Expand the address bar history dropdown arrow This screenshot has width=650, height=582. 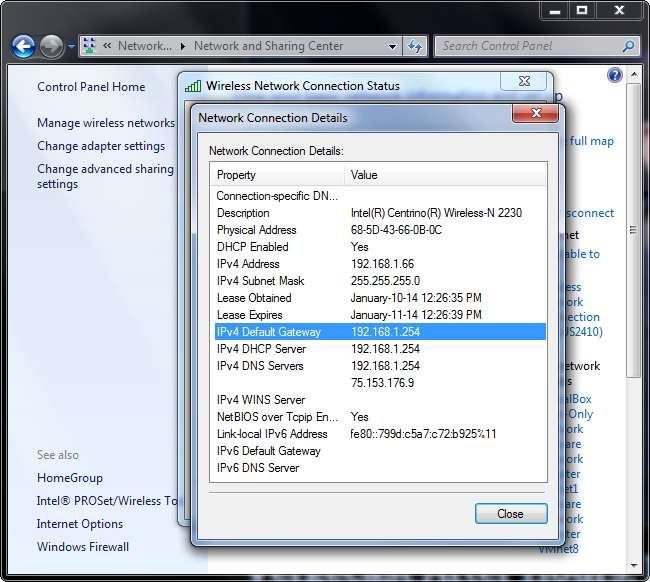(392, 46)
